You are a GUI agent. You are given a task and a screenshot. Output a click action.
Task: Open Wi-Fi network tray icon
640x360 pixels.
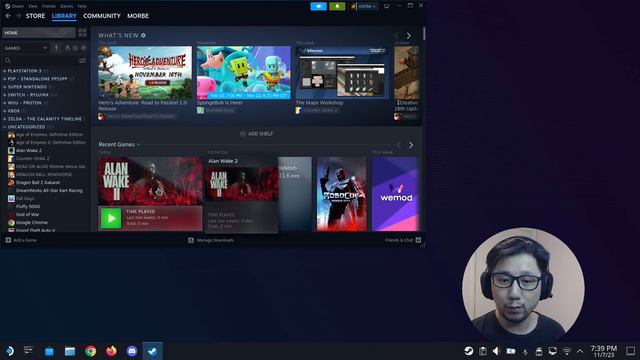[x=567, y=351]
